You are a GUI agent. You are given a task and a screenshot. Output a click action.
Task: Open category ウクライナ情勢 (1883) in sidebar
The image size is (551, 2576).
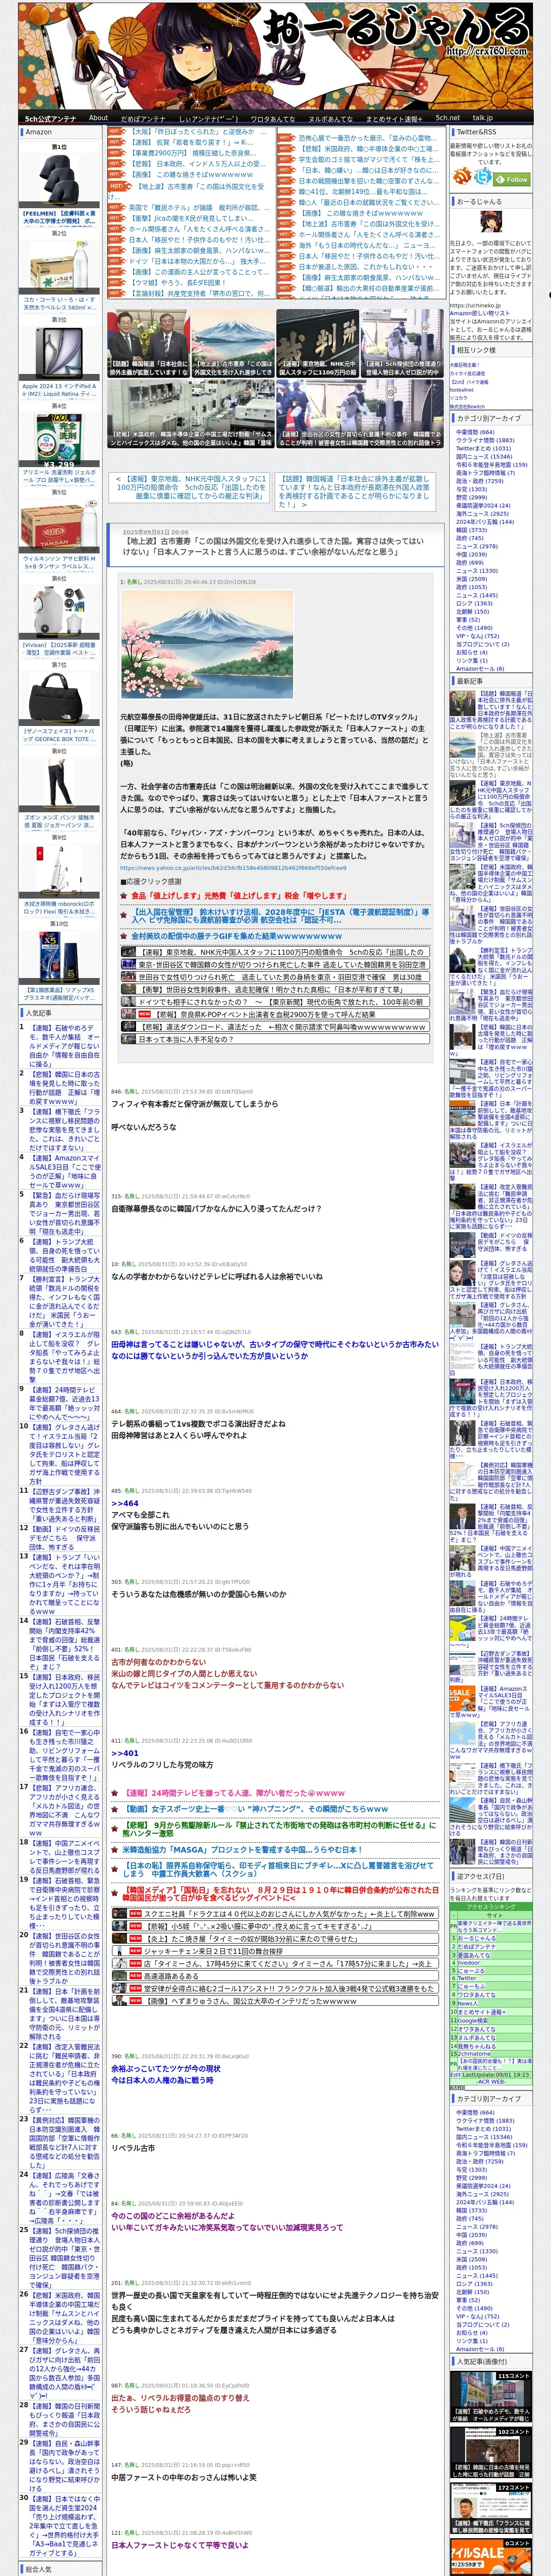coord(485,440)
